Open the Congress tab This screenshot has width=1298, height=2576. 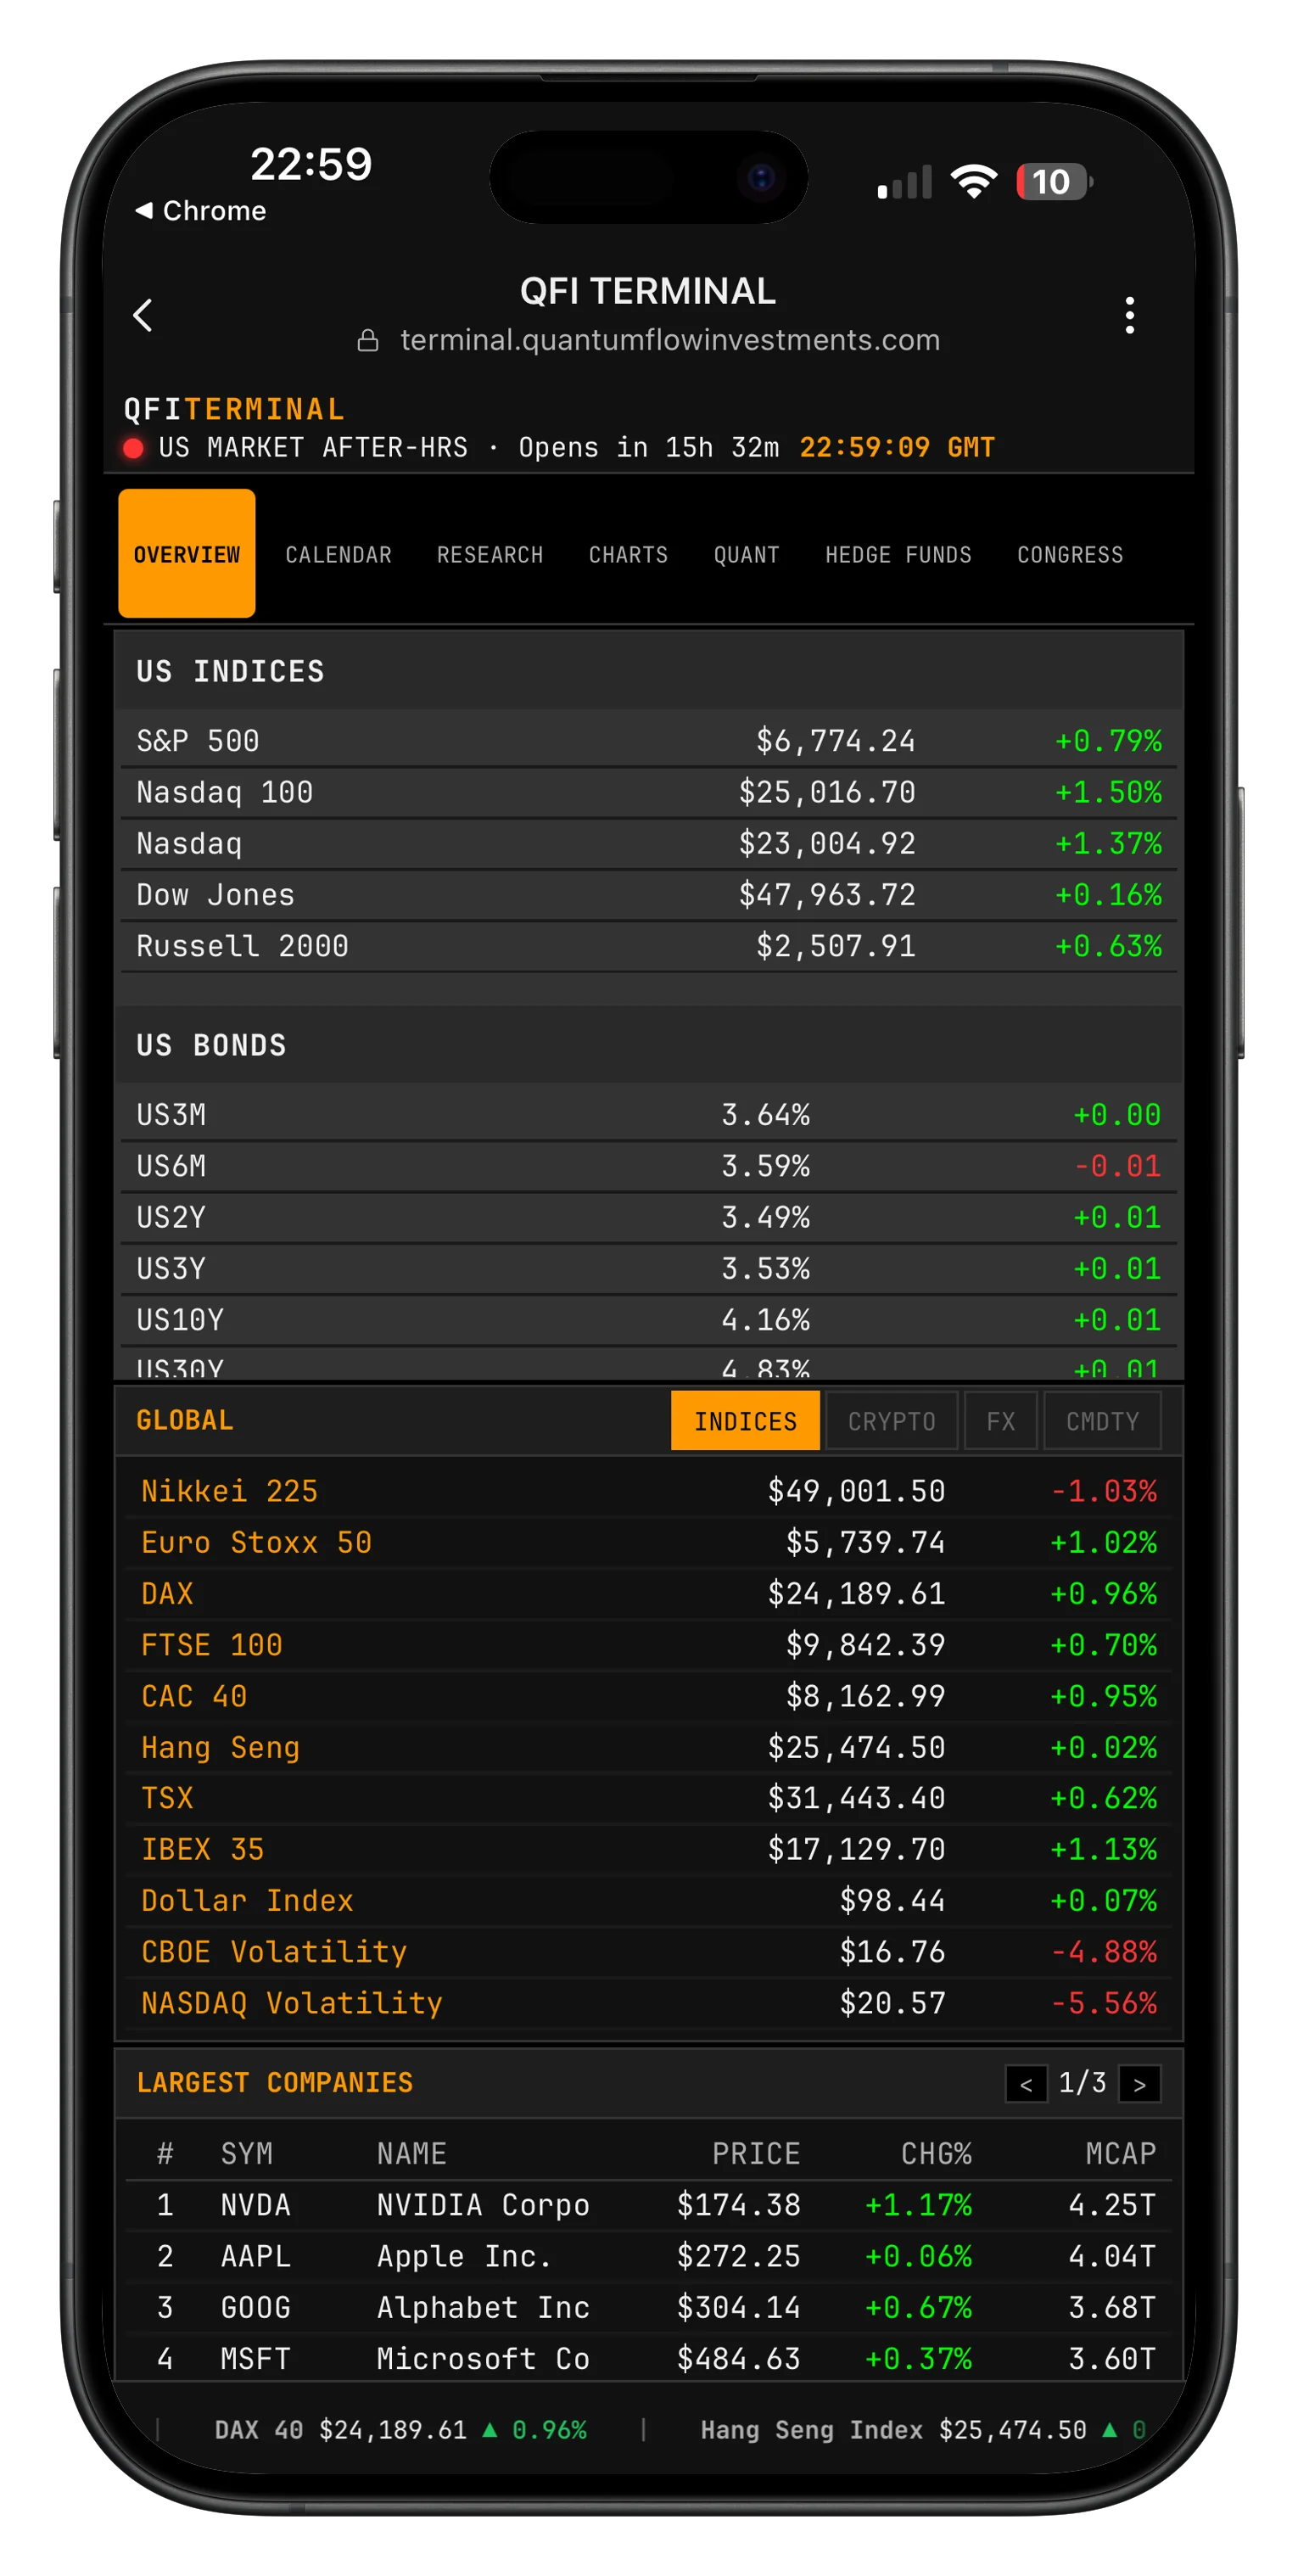click(1070, 555)
